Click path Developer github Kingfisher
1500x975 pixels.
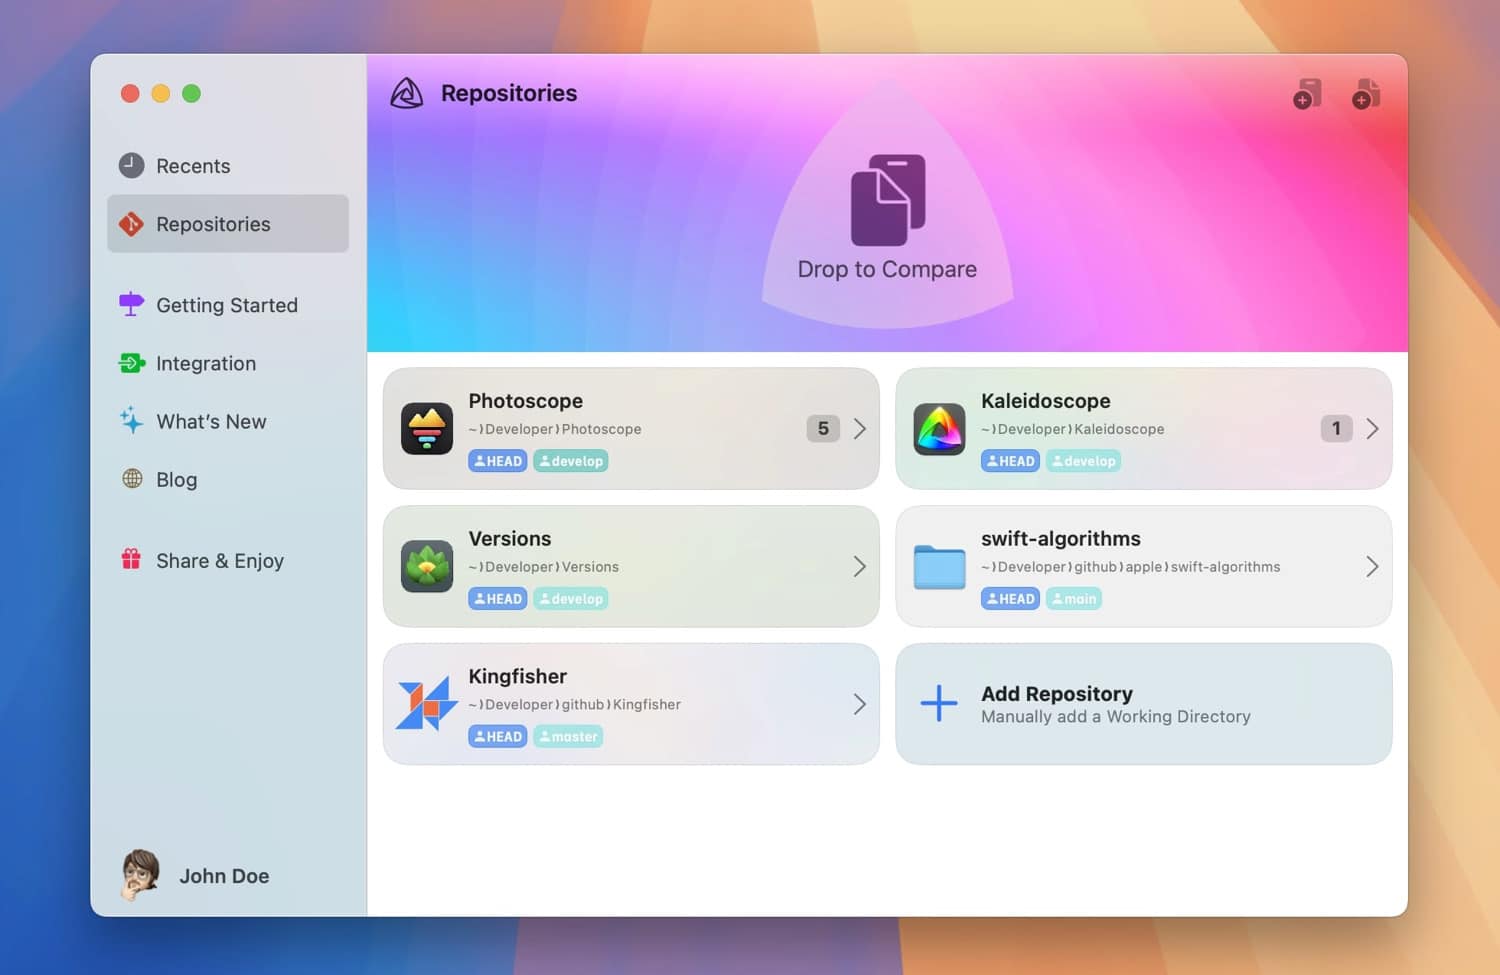coord(575,705)
